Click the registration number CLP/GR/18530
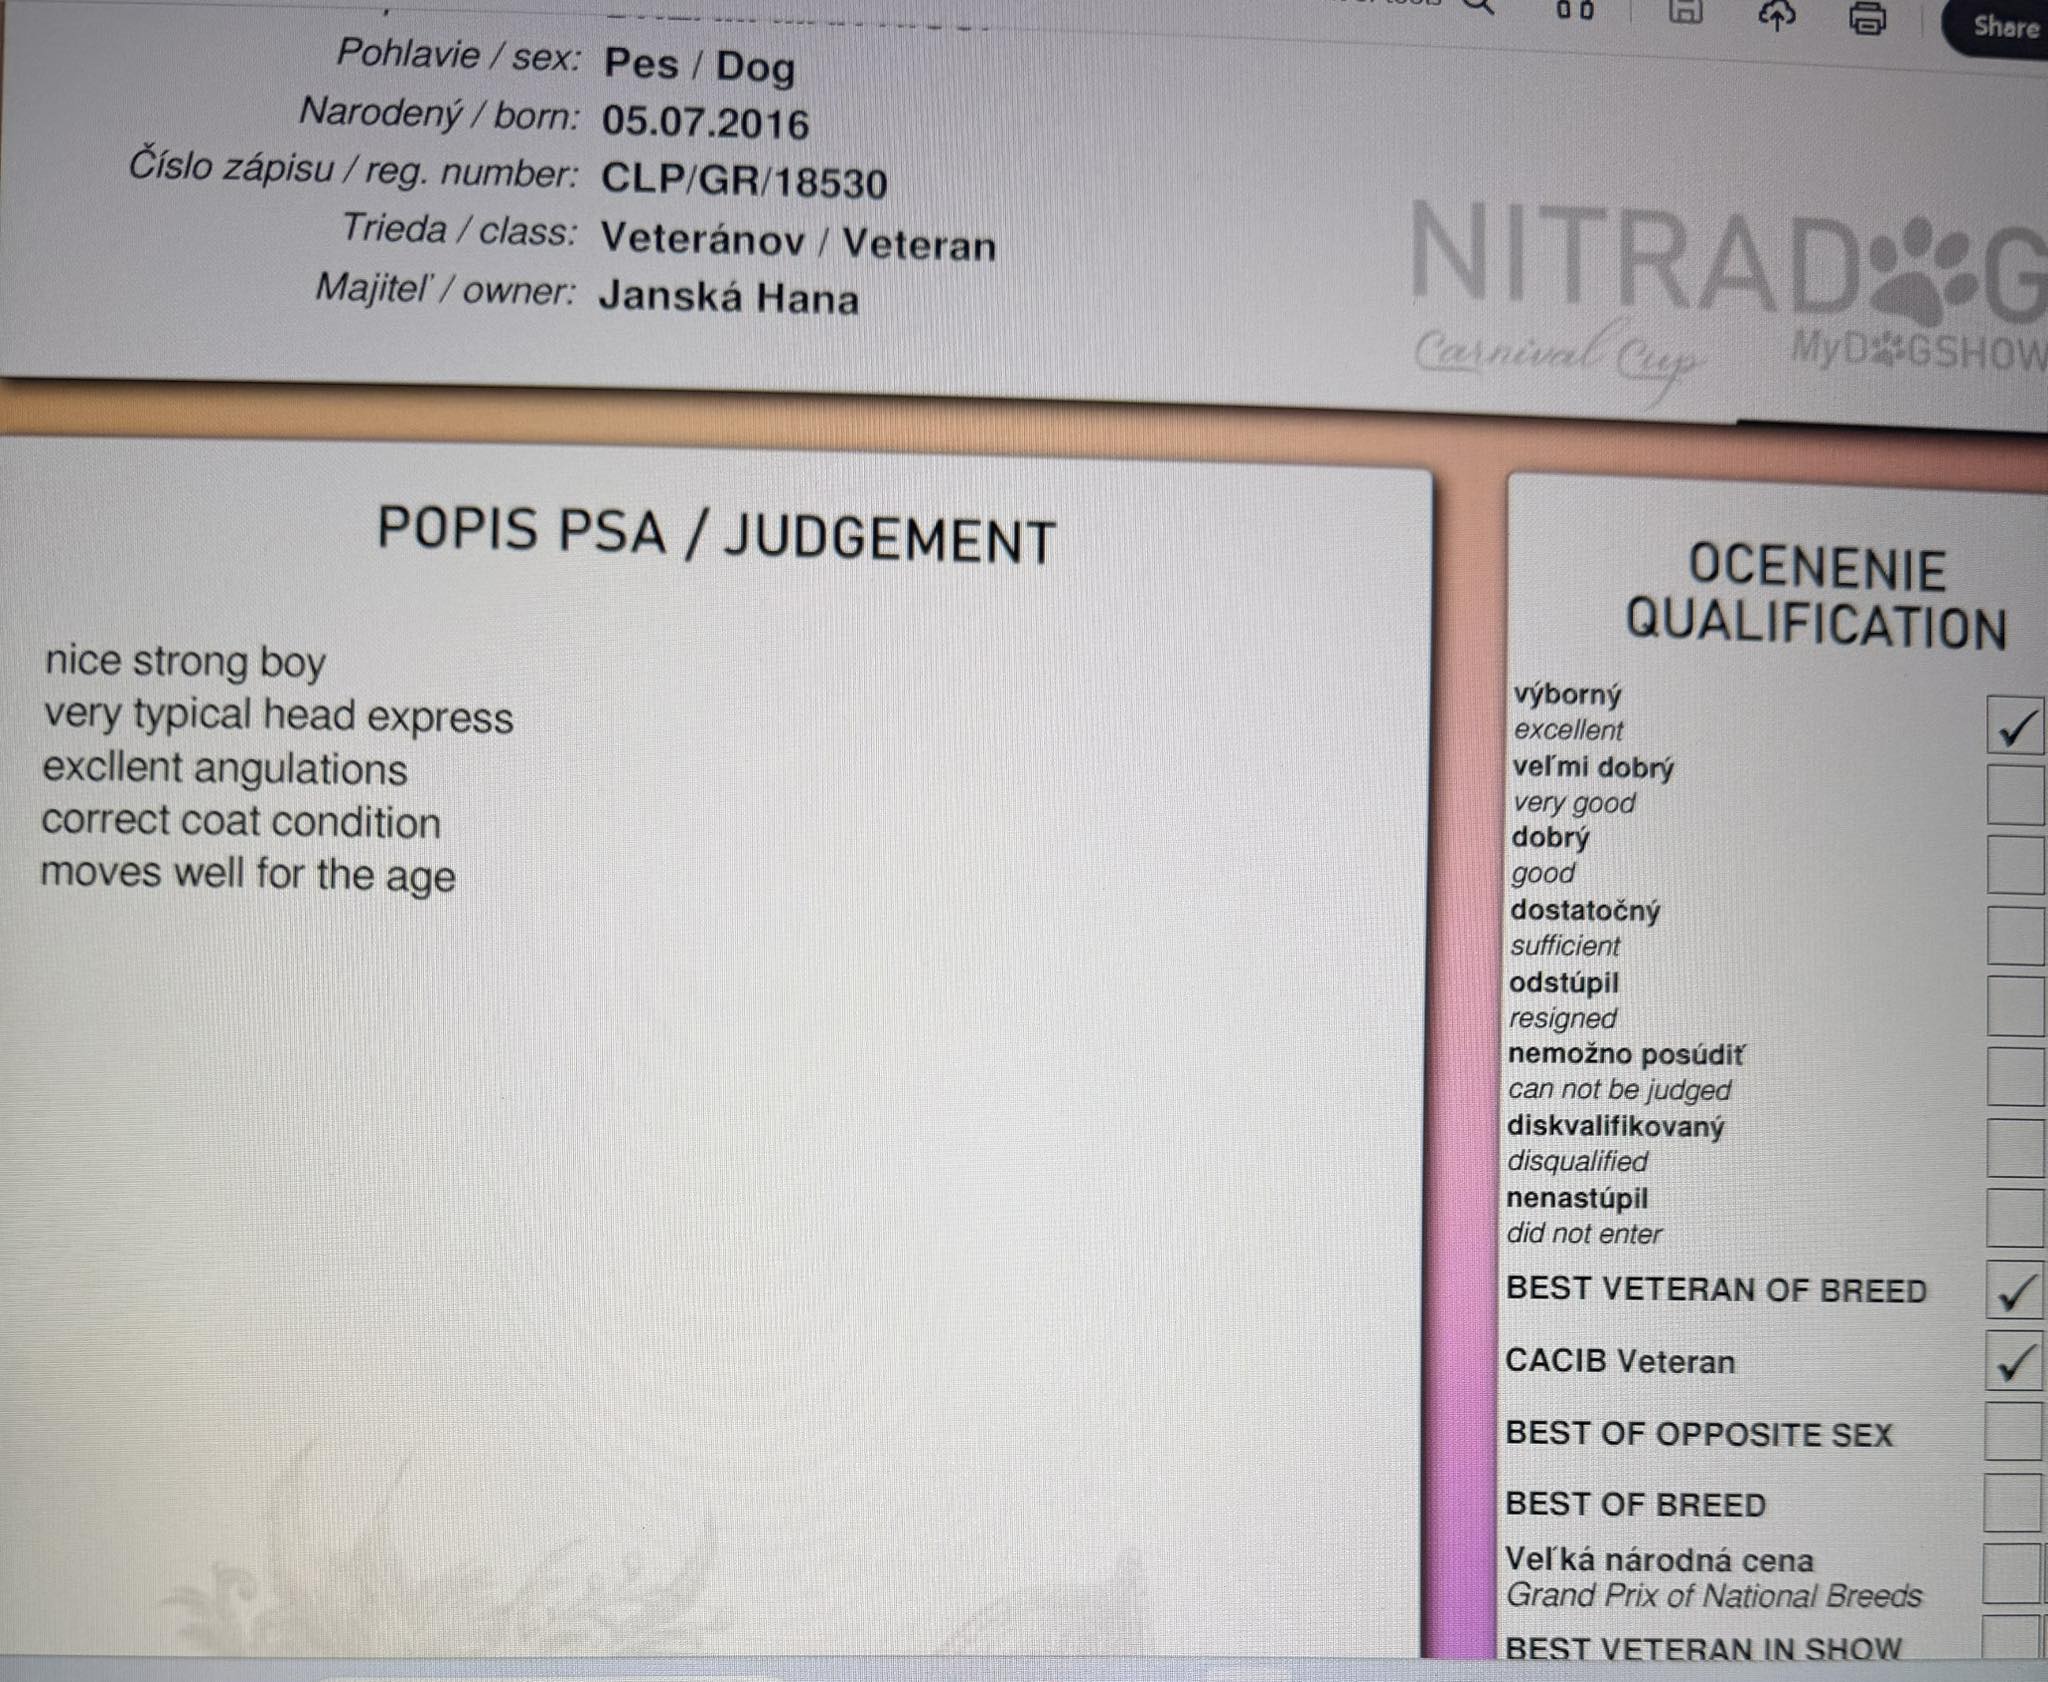The image size is (2048, 1682). pos(743,182)
